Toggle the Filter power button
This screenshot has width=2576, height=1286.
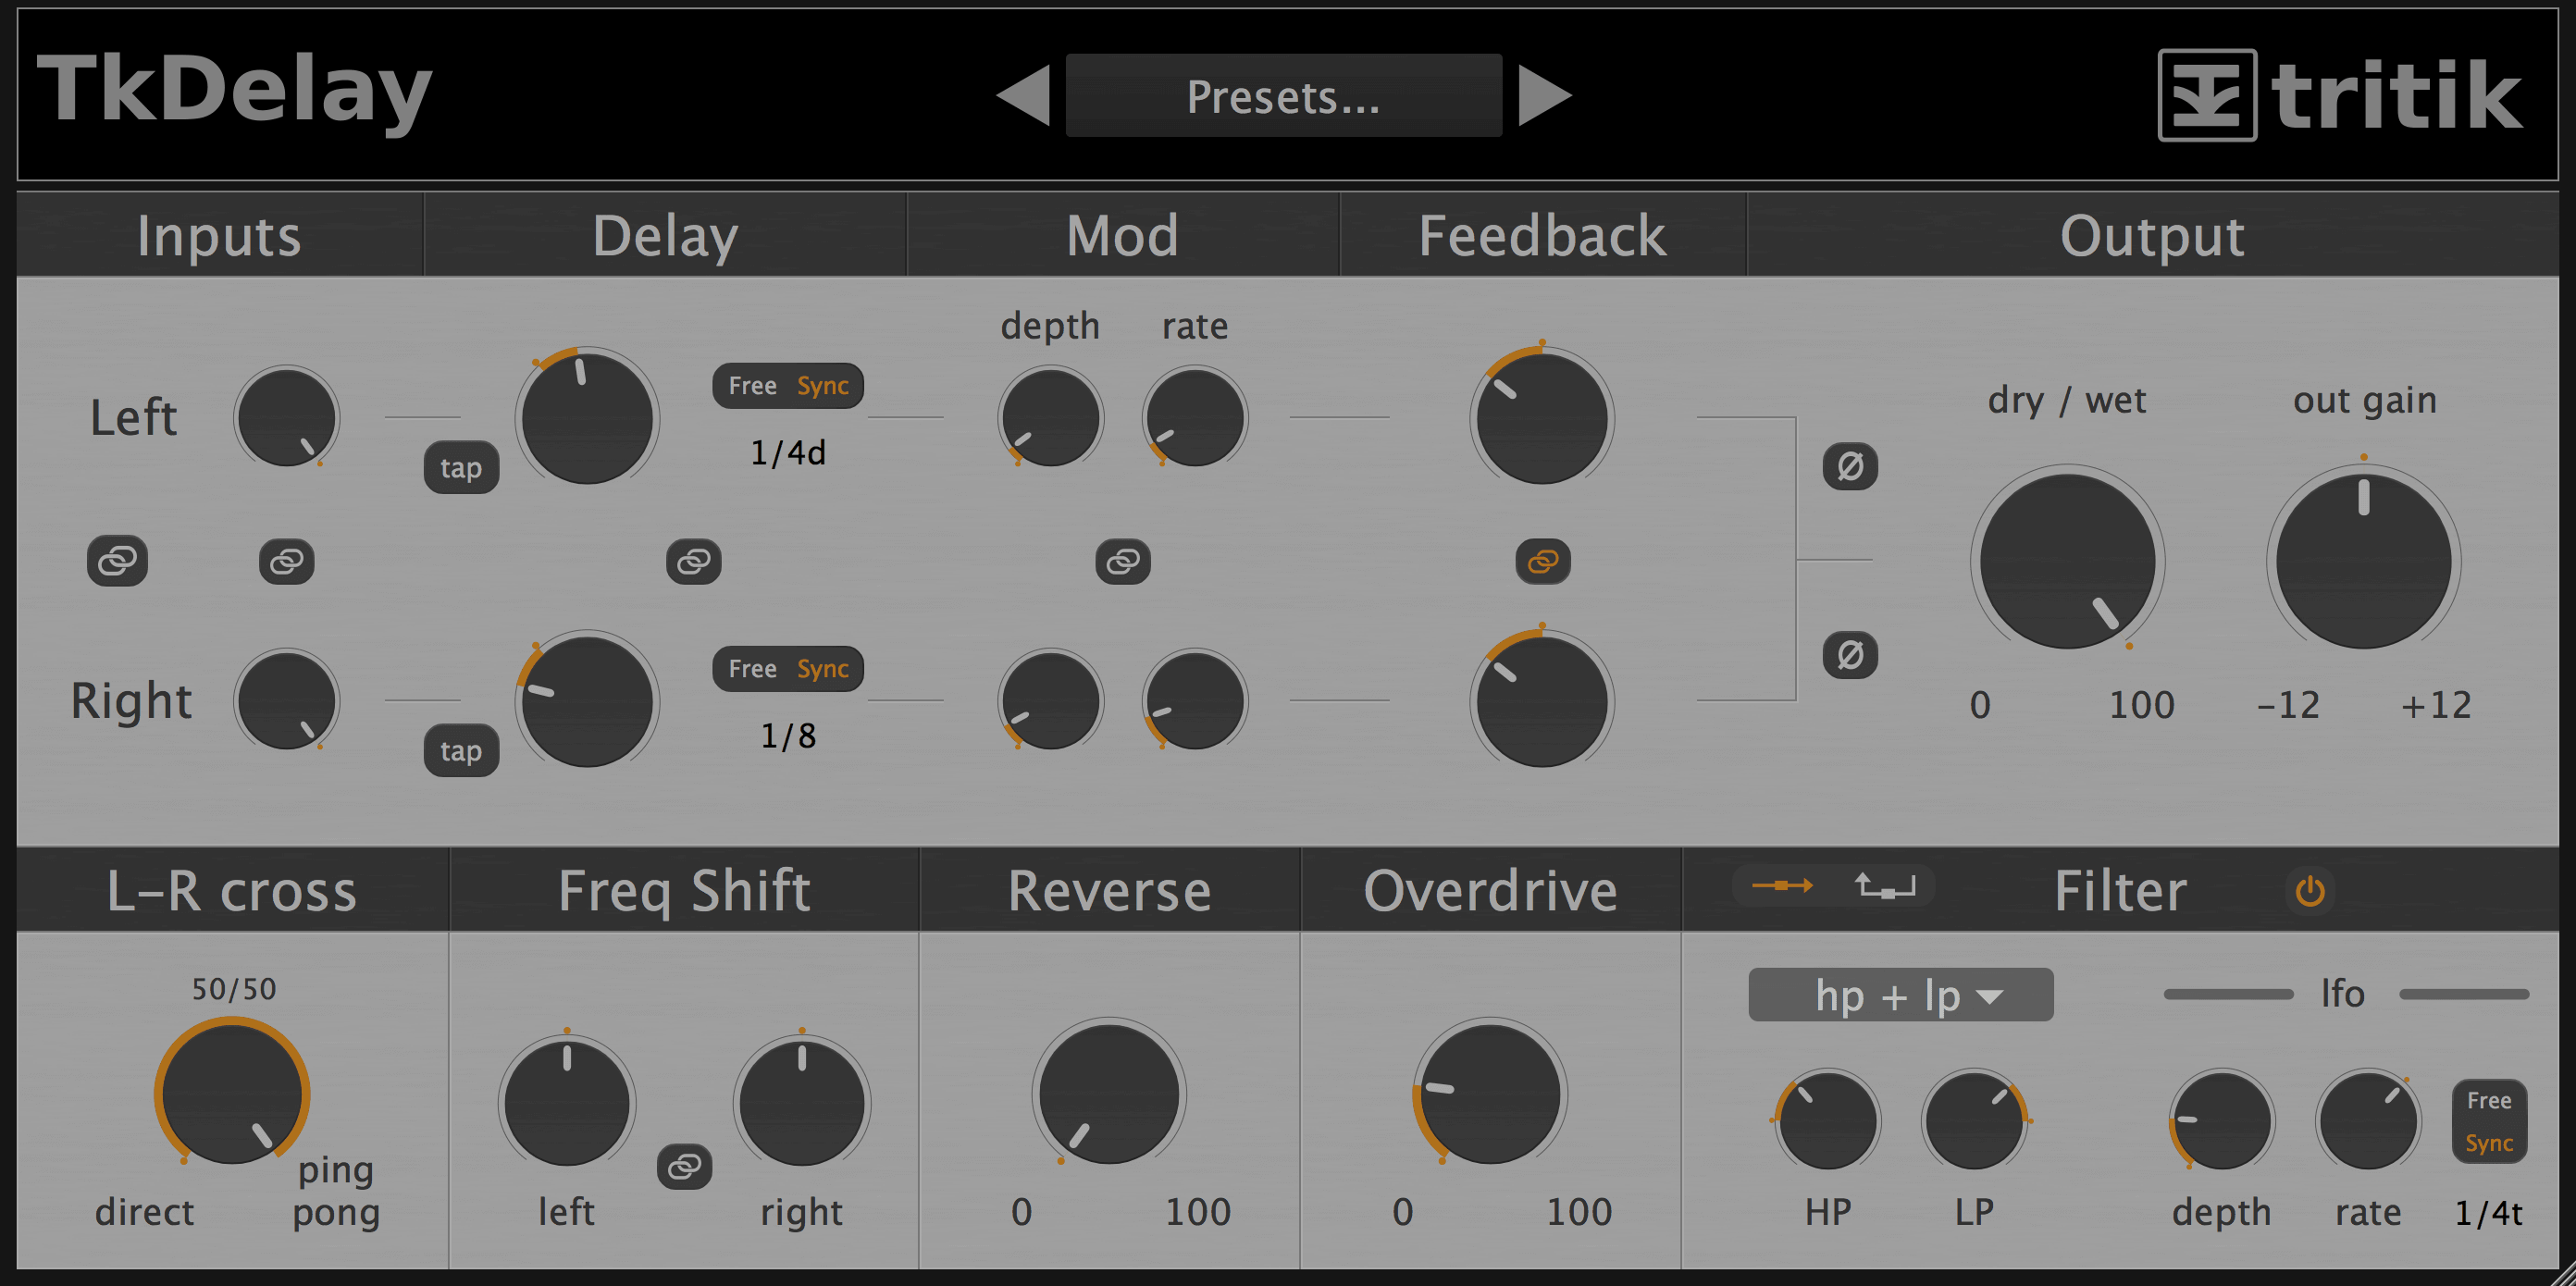coord(2309,891)
